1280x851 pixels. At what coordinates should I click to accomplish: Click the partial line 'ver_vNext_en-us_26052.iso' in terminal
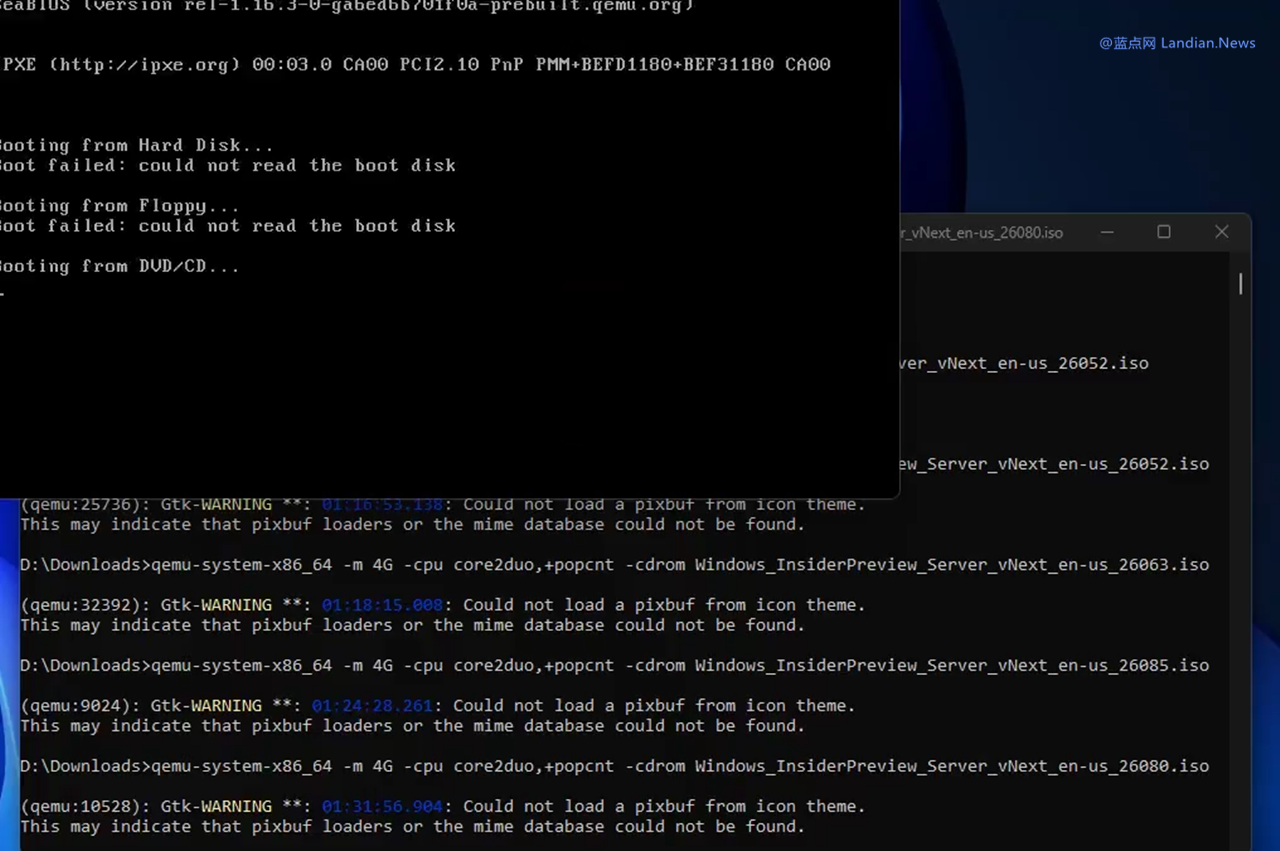coord(1024,363)
